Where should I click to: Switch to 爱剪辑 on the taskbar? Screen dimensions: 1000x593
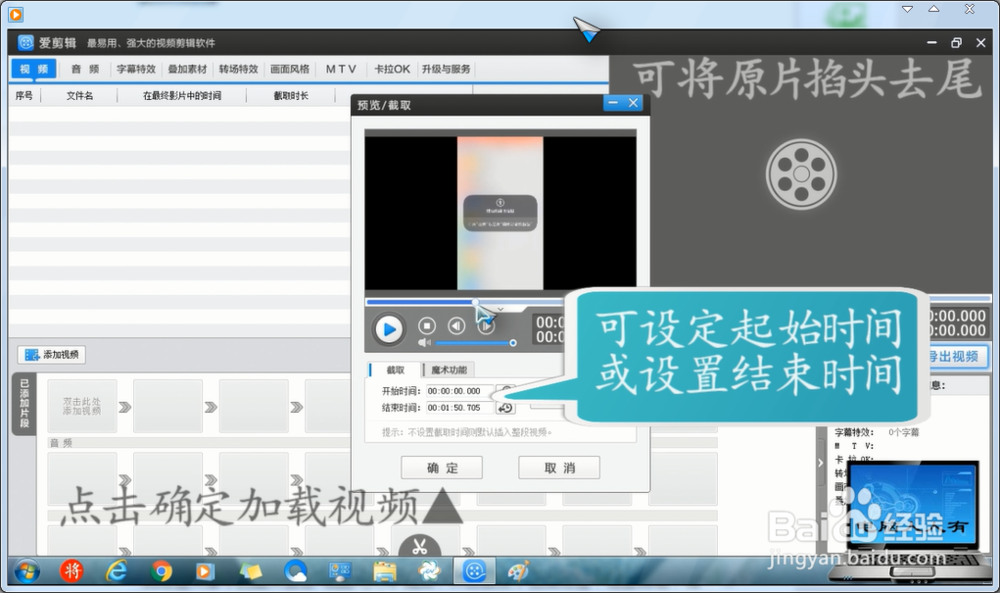pyautogui.click(x=474, y=571)
